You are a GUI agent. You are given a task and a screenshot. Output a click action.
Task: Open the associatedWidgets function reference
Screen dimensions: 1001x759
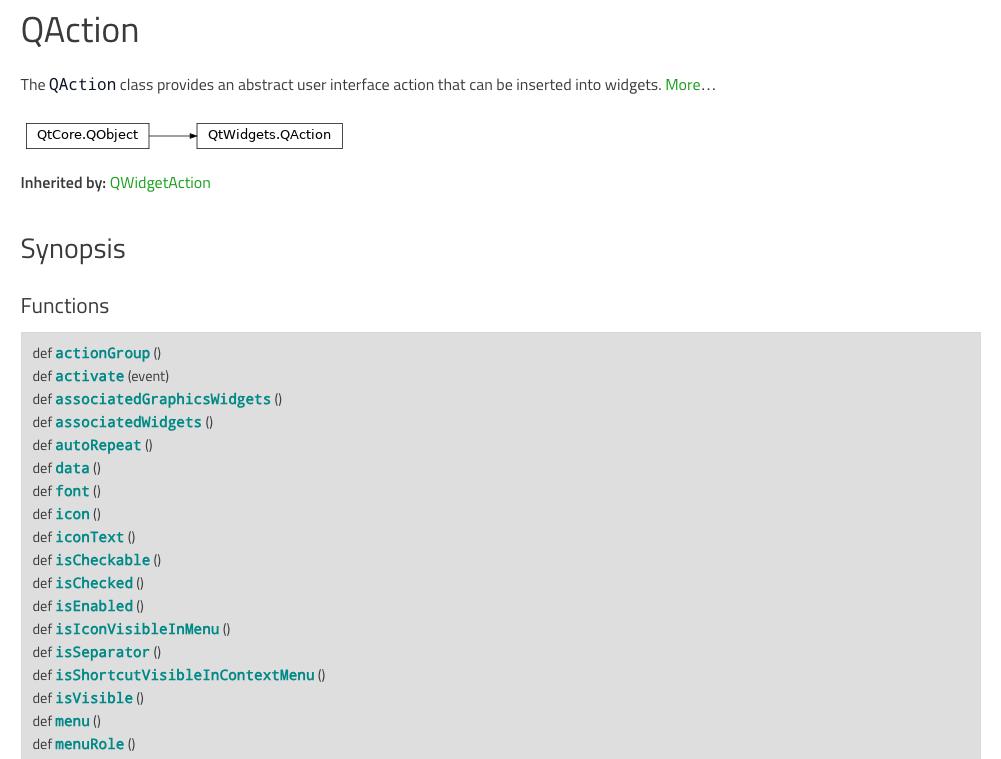(128, 422)
